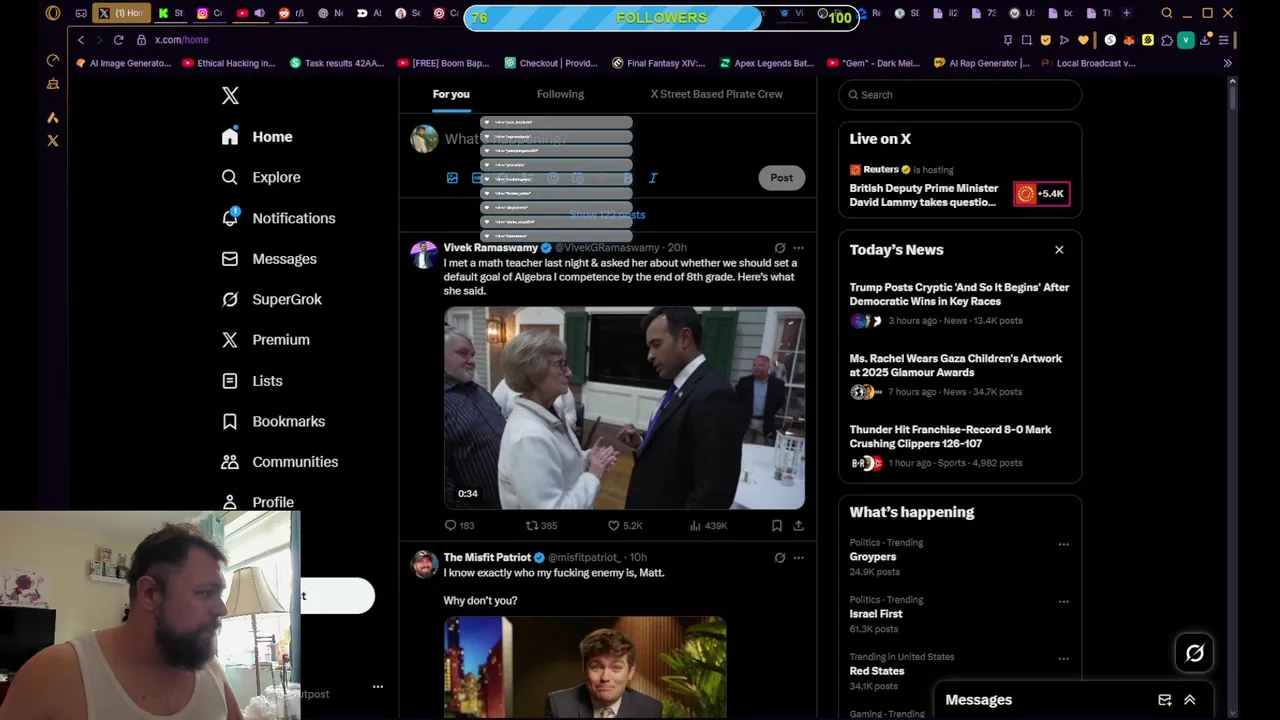Image resolution: width=1280 pixels, height=720 pixels.
Task: Open Thunder Hit Franchise-Record story
Action: (x=950, y=436)
